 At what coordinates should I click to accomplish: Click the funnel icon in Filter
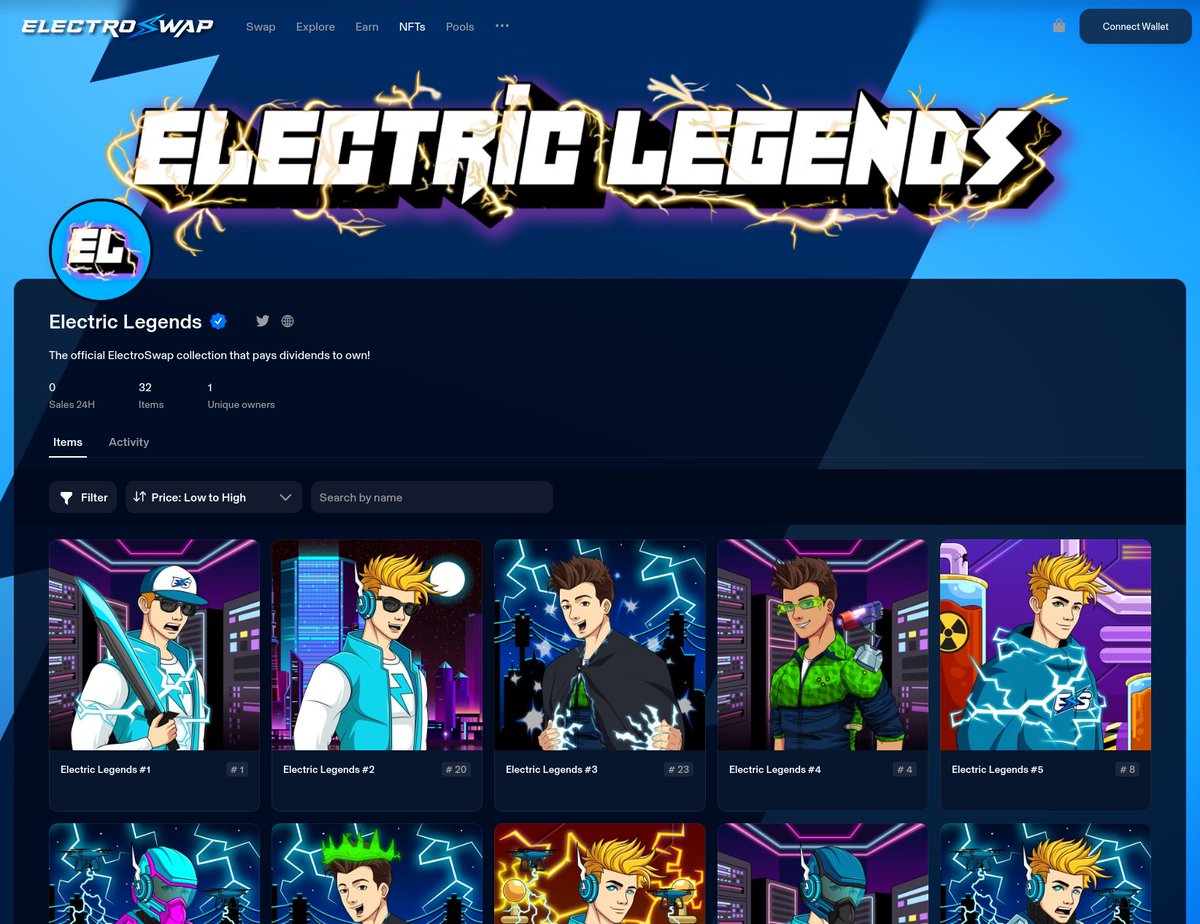[67, 497]
